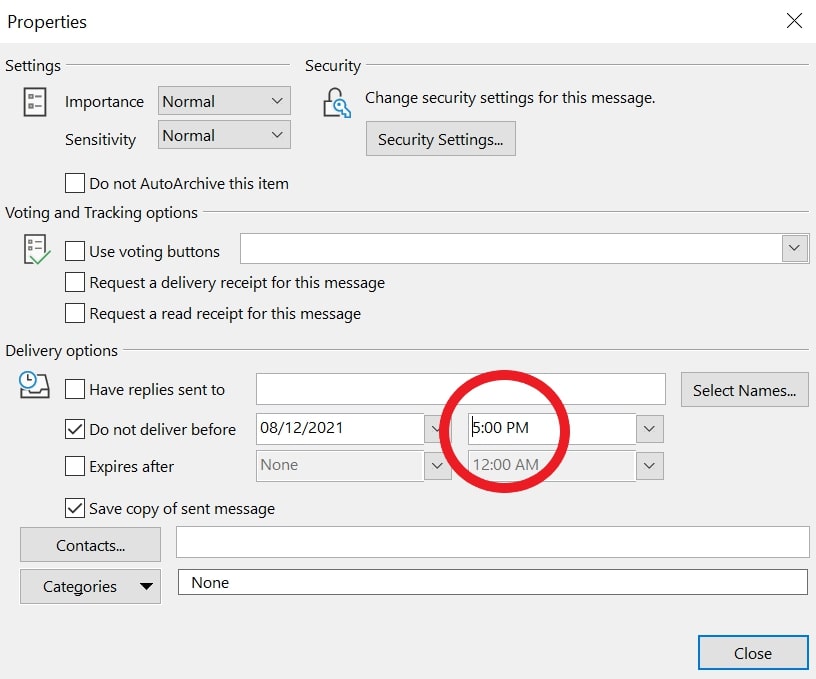The image size is (816, 679).
Task: Open the Importance dropdown
Action: 224,101
